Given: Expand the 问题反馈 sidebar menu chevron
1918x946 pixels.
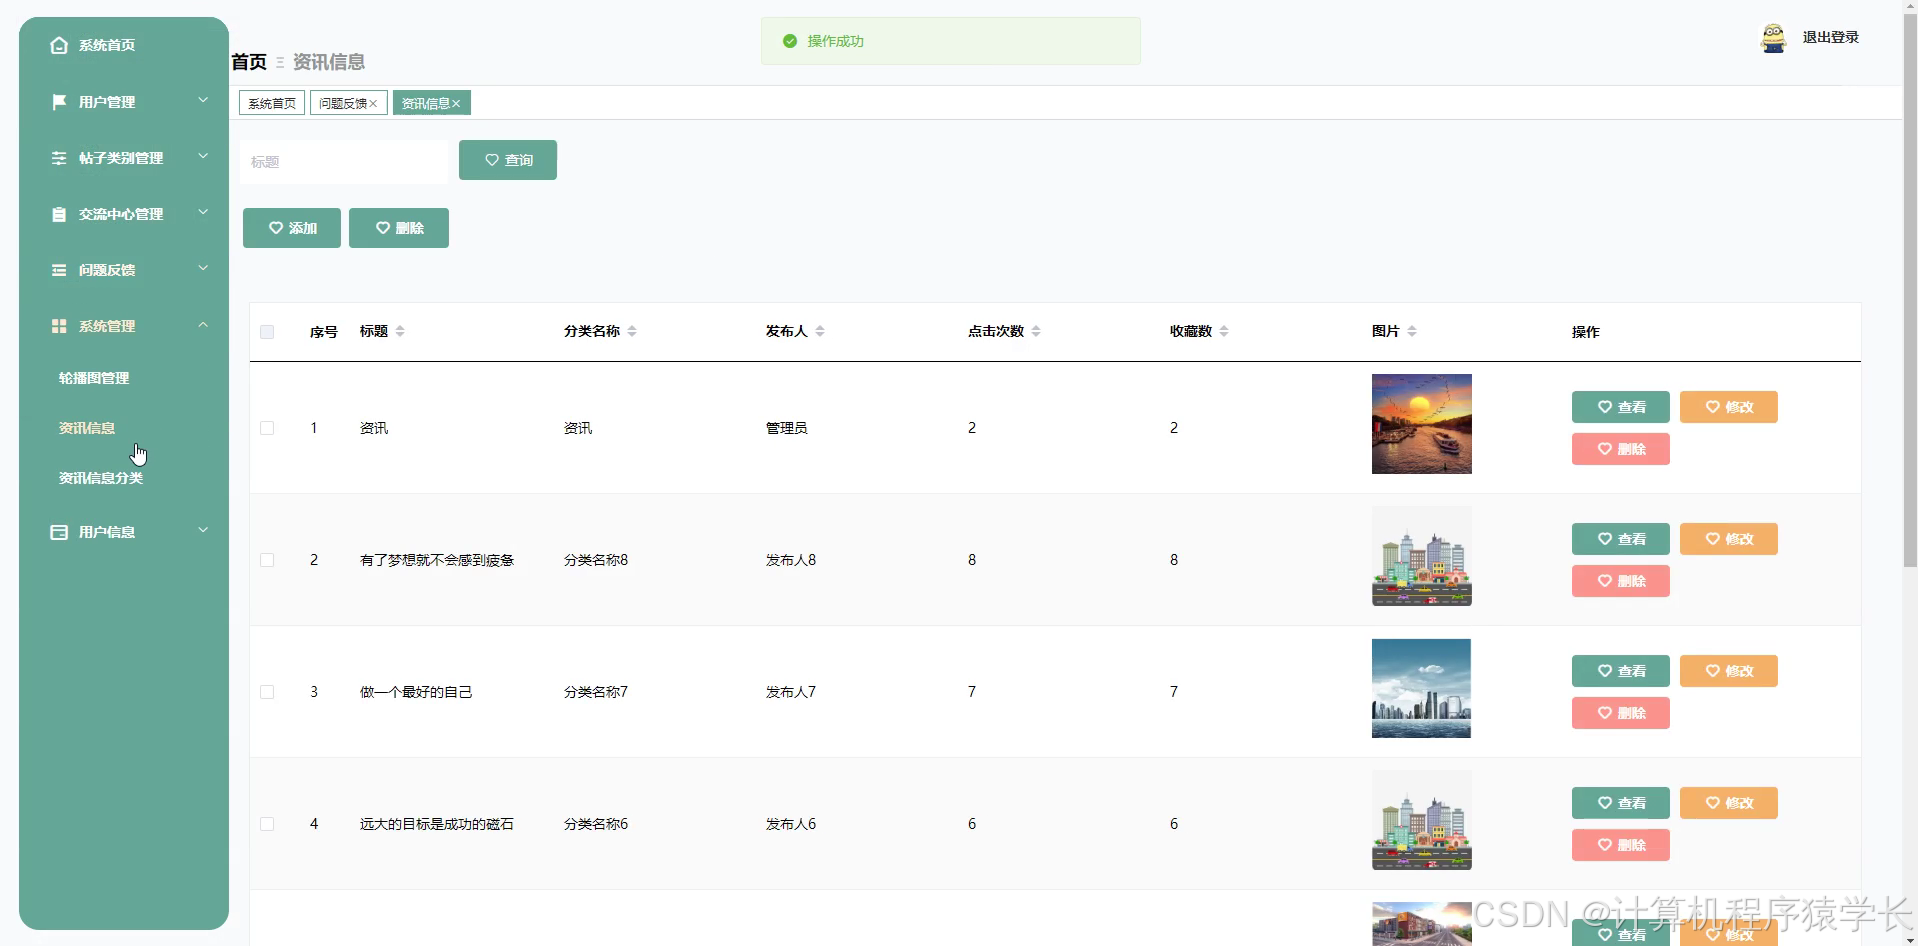Looking at the screenshot, I should tap(203, 268).
